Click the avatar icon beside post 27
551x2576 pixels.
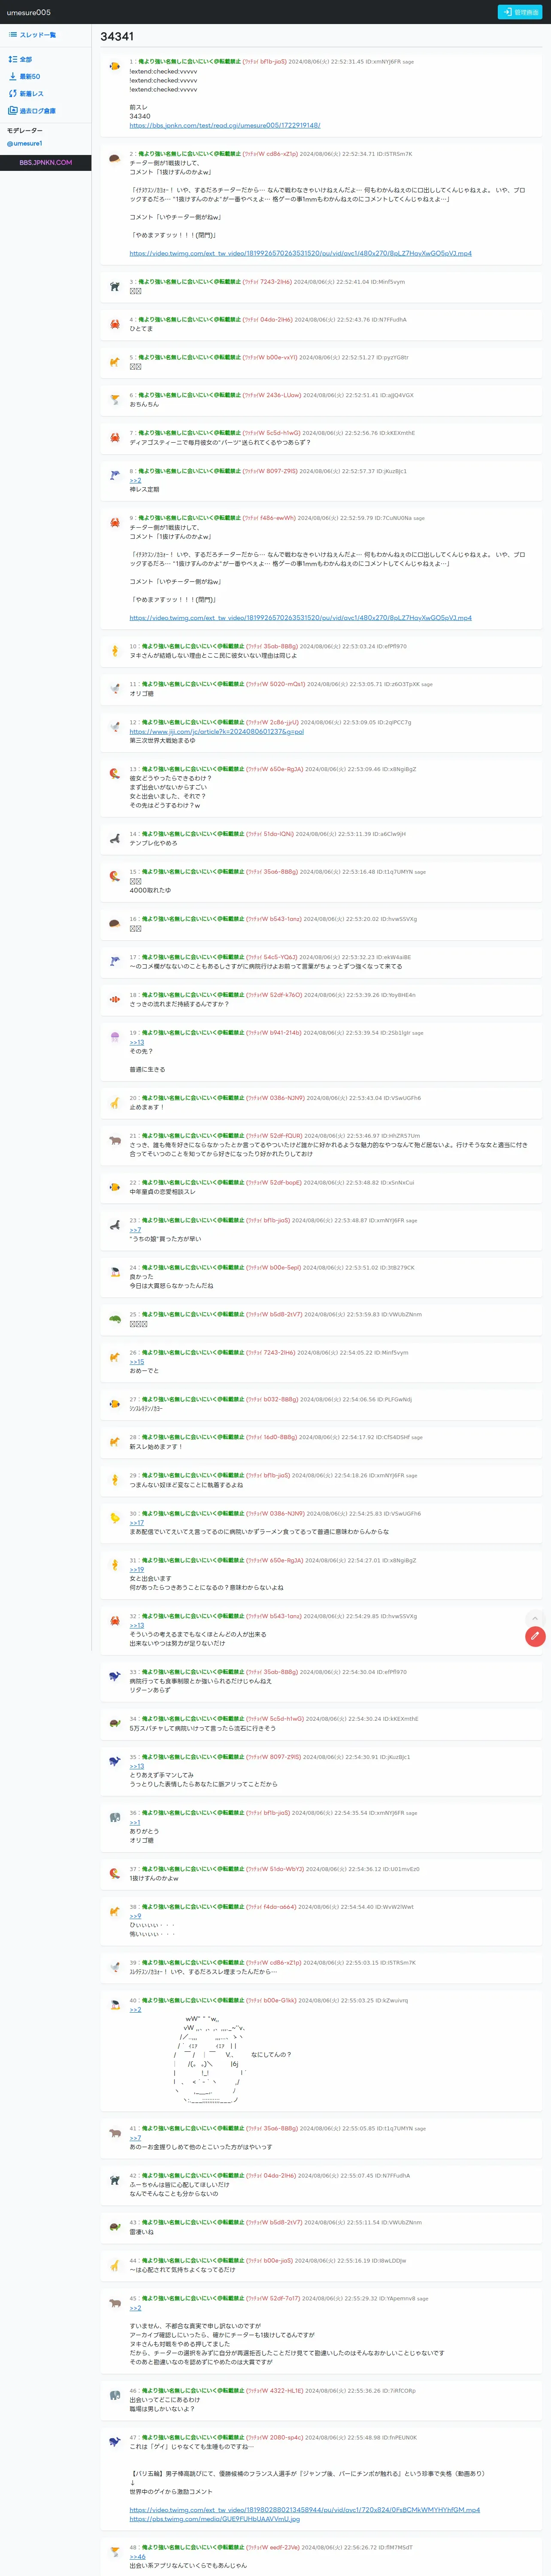[x=115, y=1404]
